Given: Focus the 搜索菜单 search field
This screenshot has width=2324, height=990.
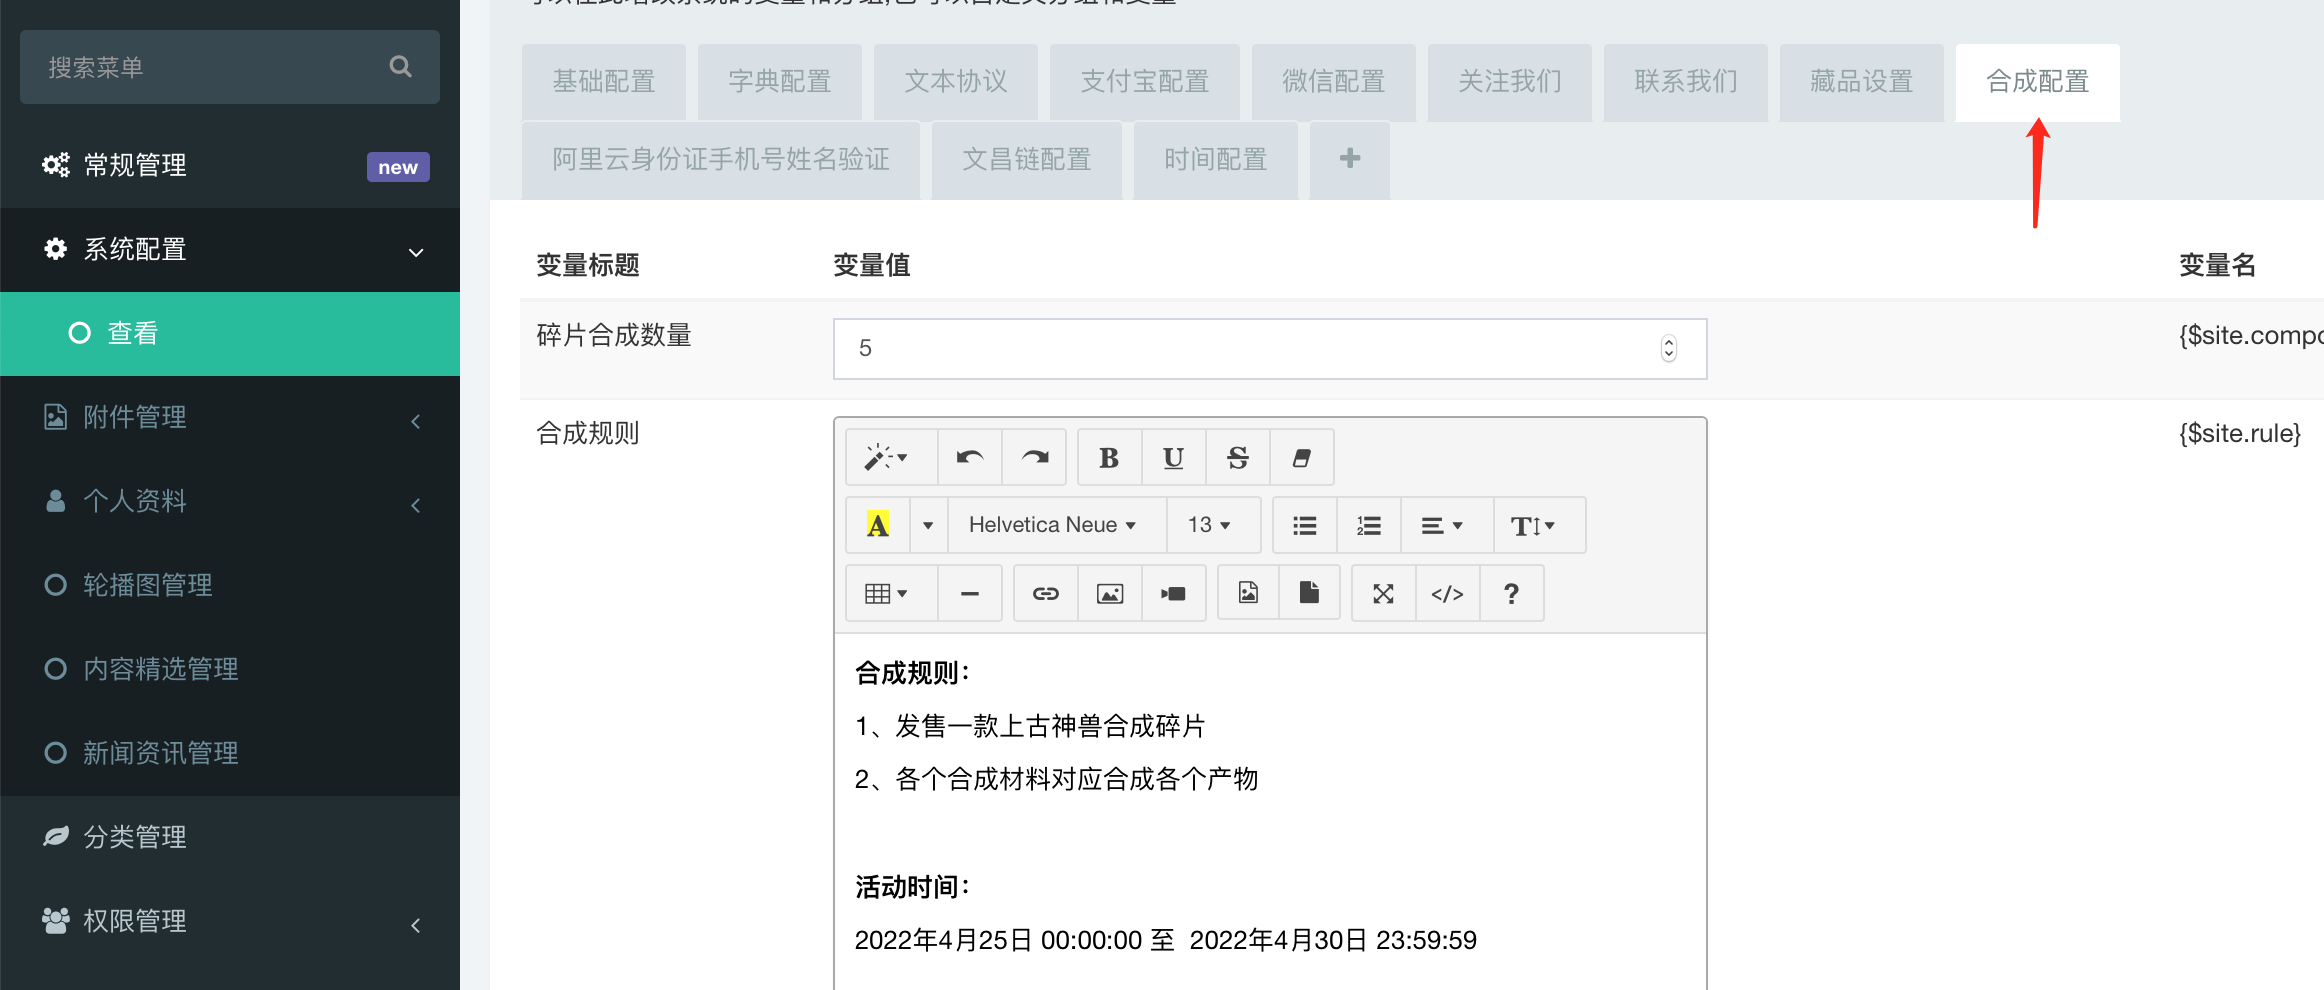Looking at the screenshot, I should point(230,67).
